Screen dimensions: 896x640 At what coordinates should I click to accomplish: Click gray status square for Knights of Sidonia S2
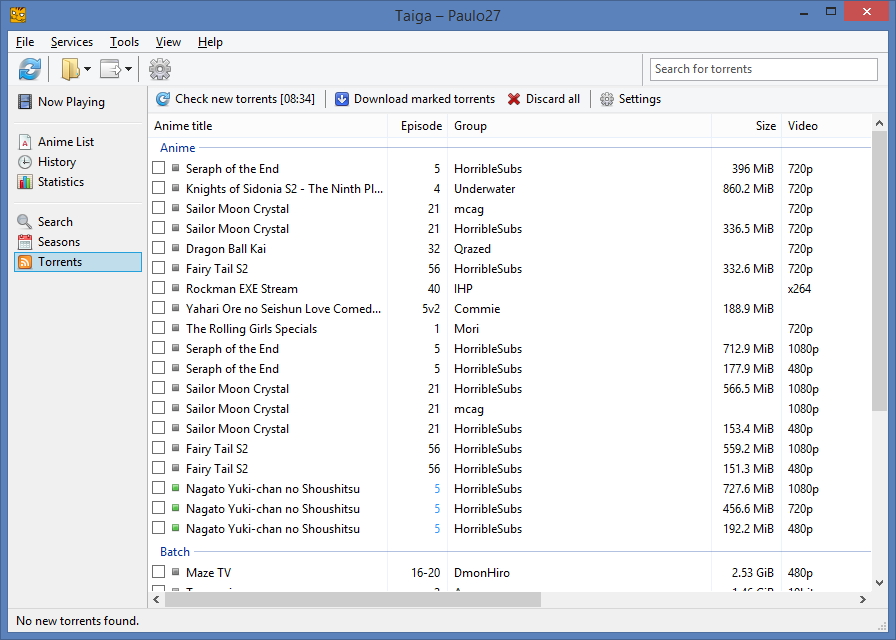pos(175,188)
